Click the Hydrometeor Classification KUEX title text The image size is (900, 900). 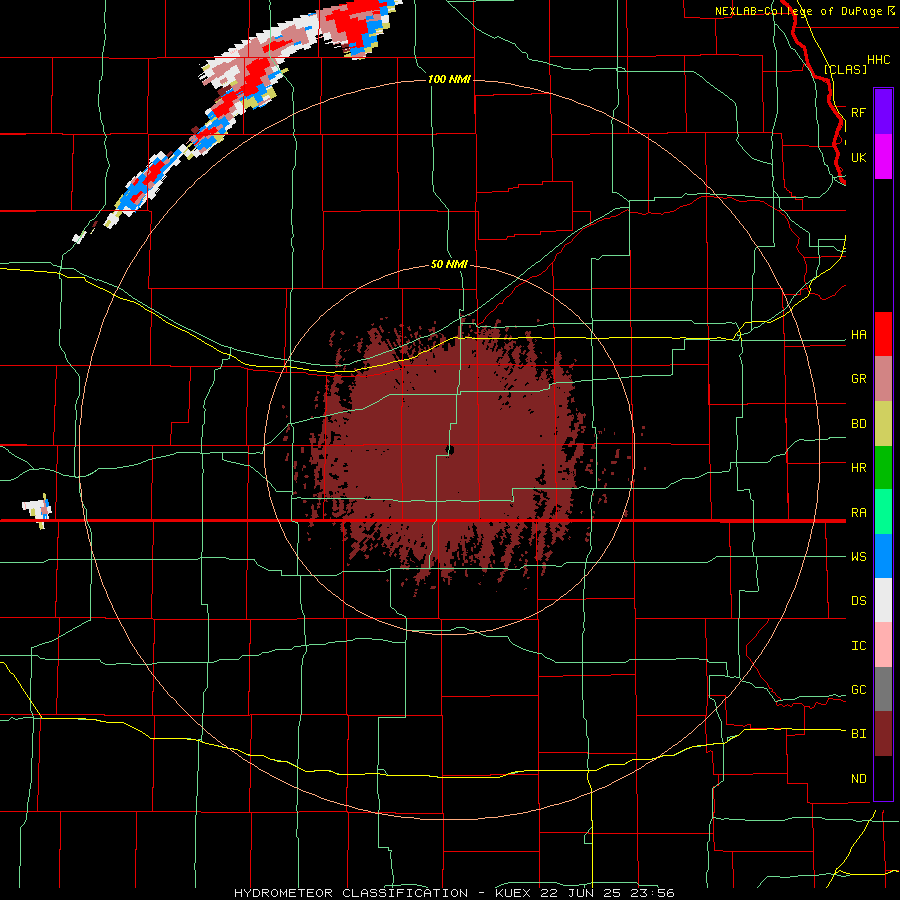454,893
